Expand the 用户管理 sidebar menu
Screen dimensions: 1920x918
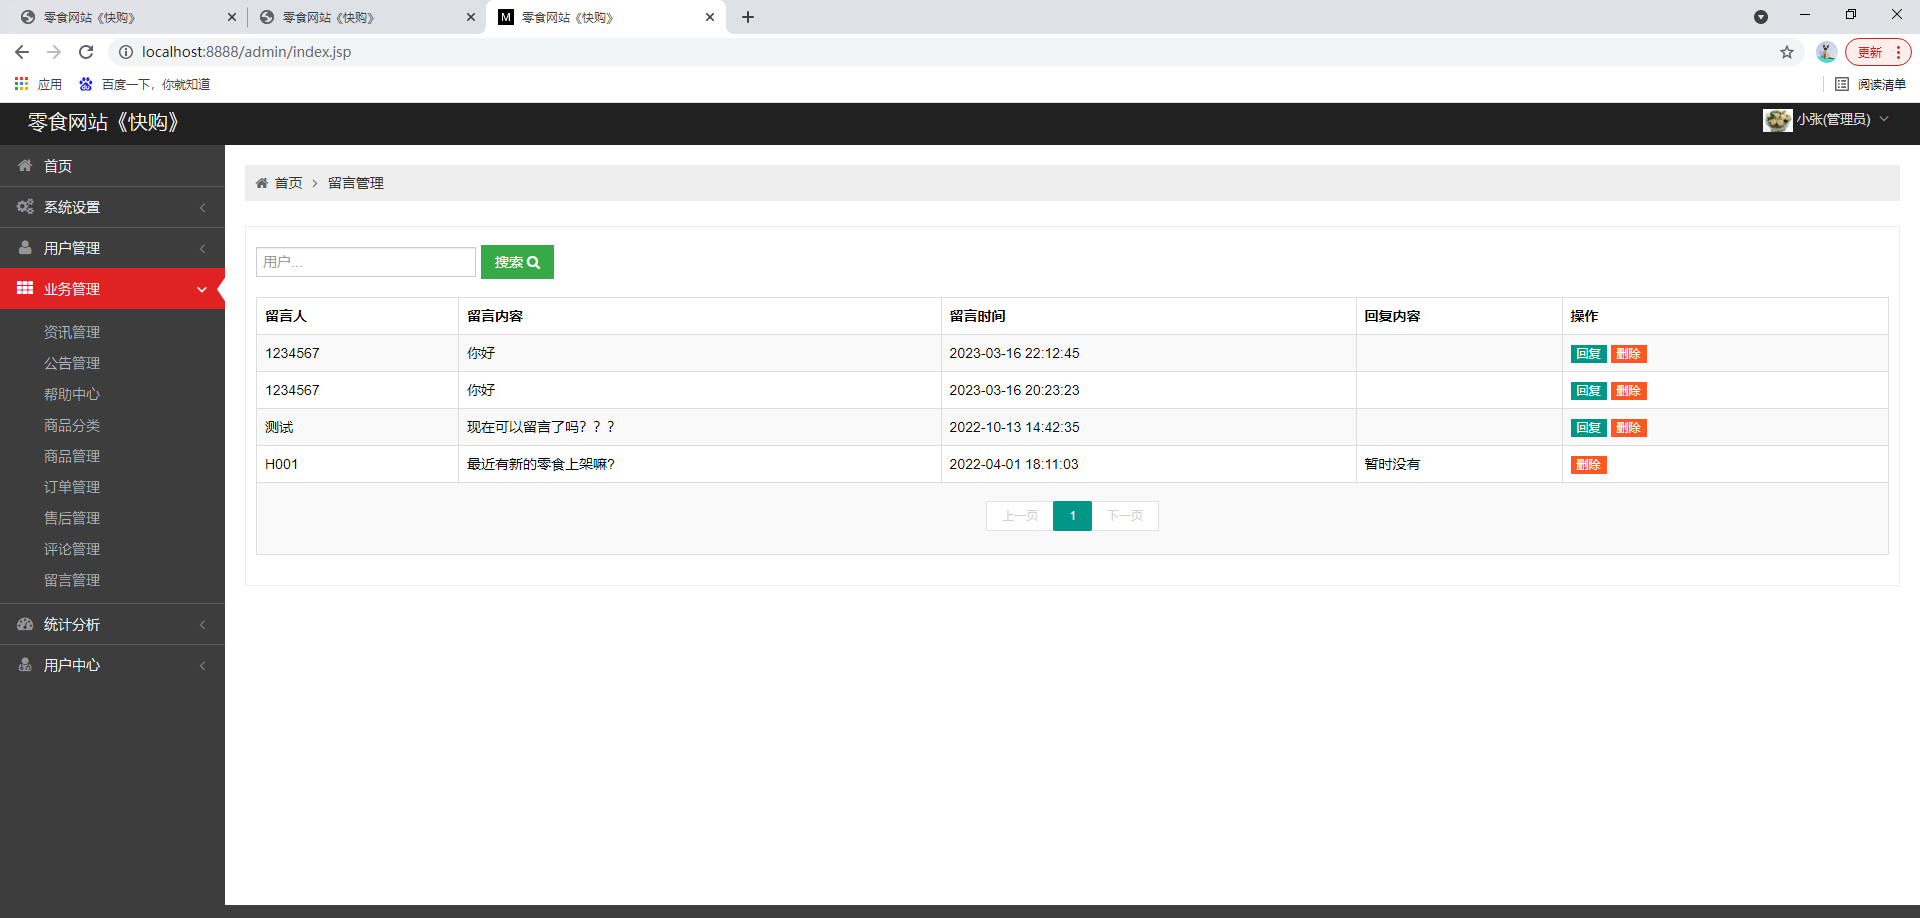112,248
